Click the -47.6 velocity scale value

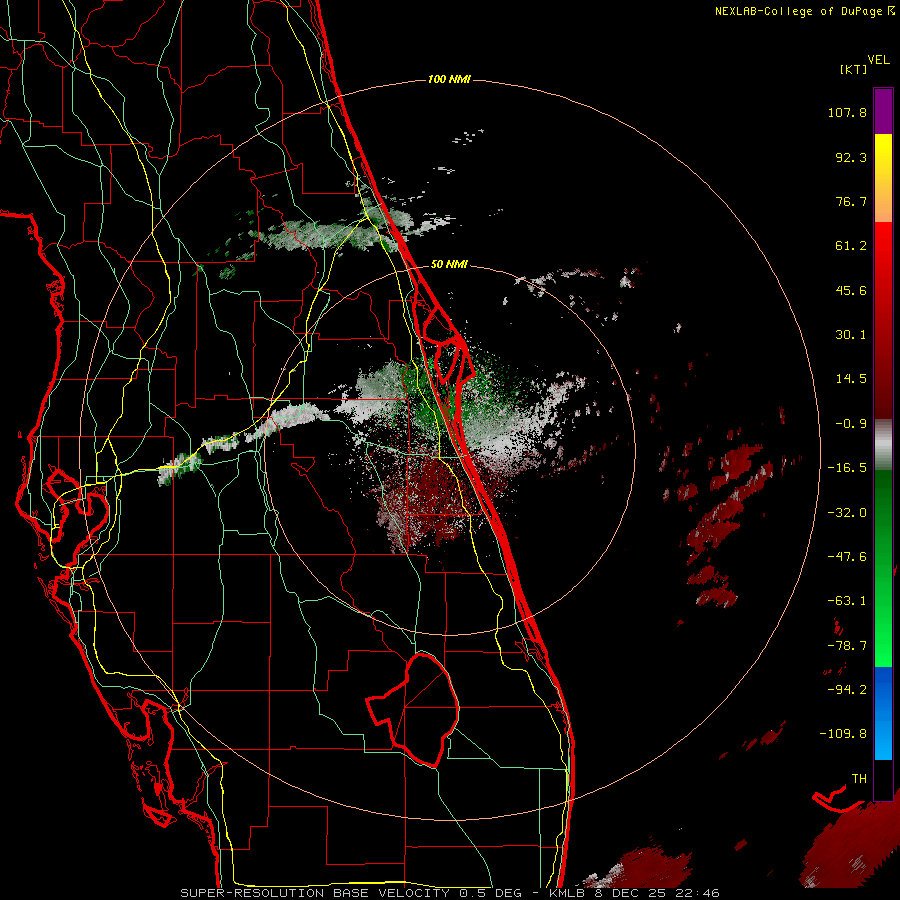[x=847, y=557]
